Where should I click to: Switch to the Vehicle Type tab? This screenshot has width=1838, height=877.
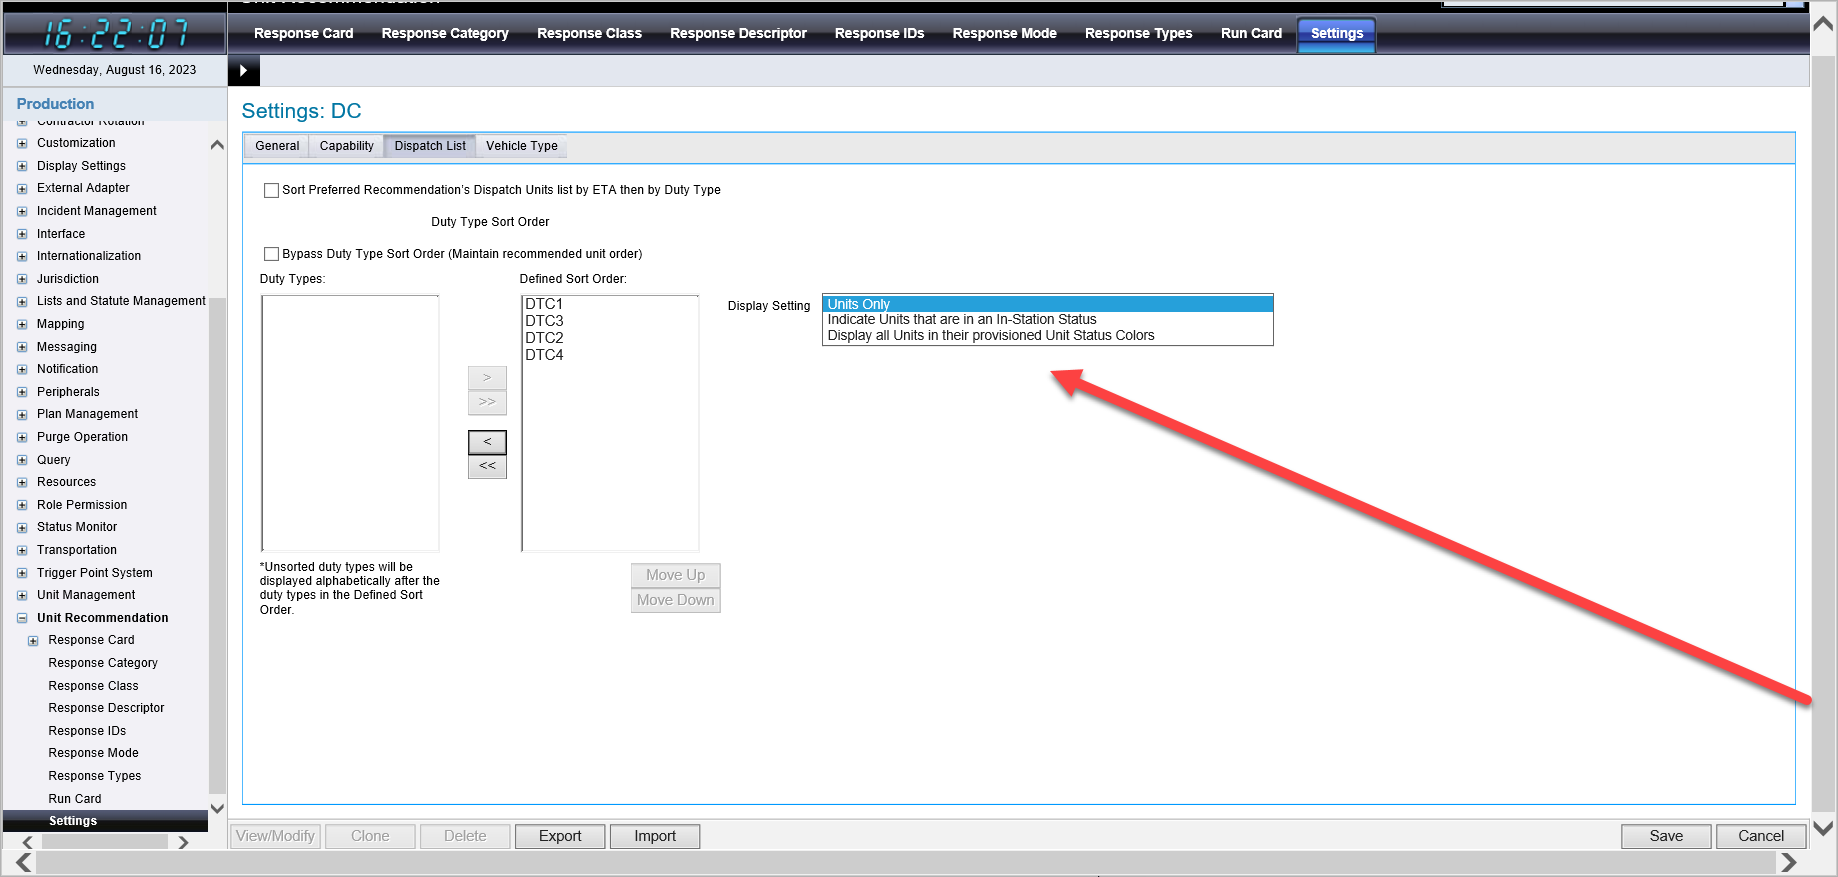point(521,146)
